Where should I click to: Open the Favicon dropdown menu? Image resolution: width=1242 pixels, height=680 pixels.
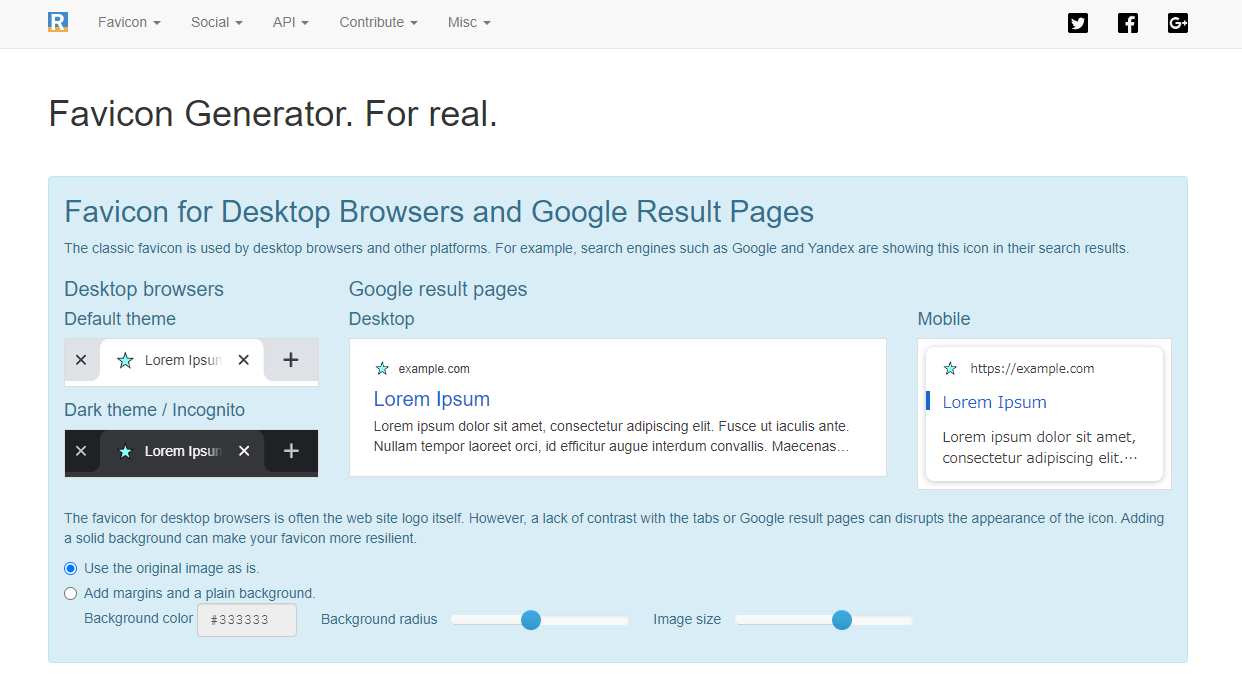pos(129,22)
